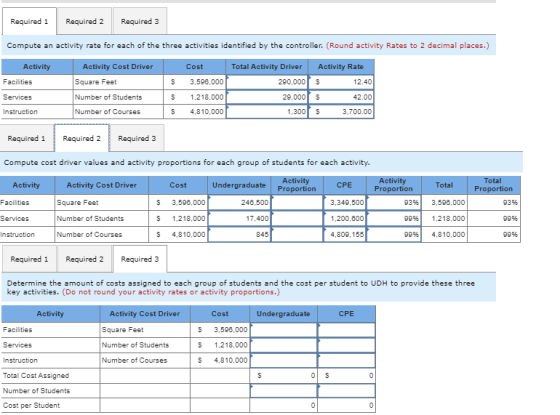This screenshot has width=560, height=415.
Task: Edit Services total activity driver 29,000 field
Action: [x=267, y=97]
